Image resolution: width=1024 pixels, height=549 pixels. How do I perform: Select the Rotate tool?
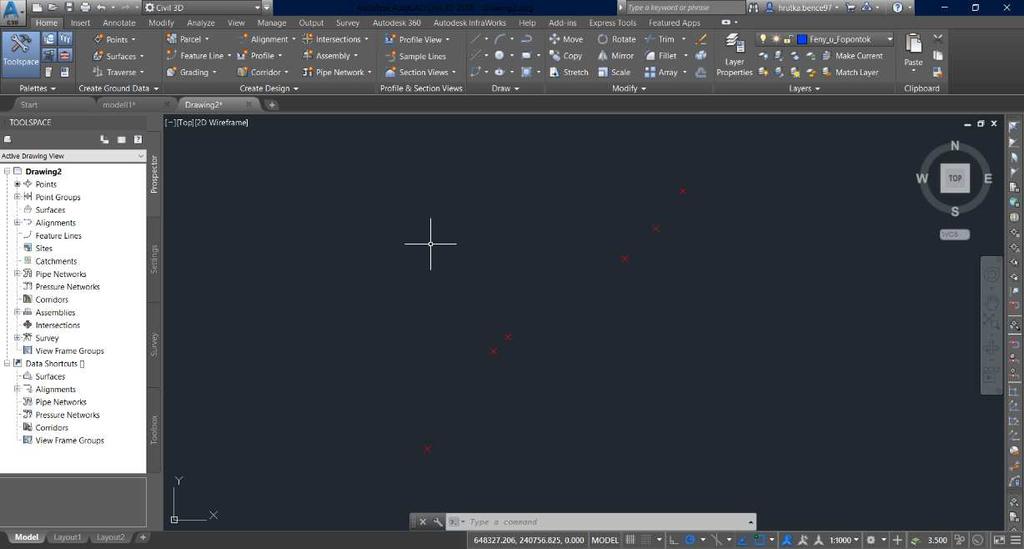tap(616, 39)
